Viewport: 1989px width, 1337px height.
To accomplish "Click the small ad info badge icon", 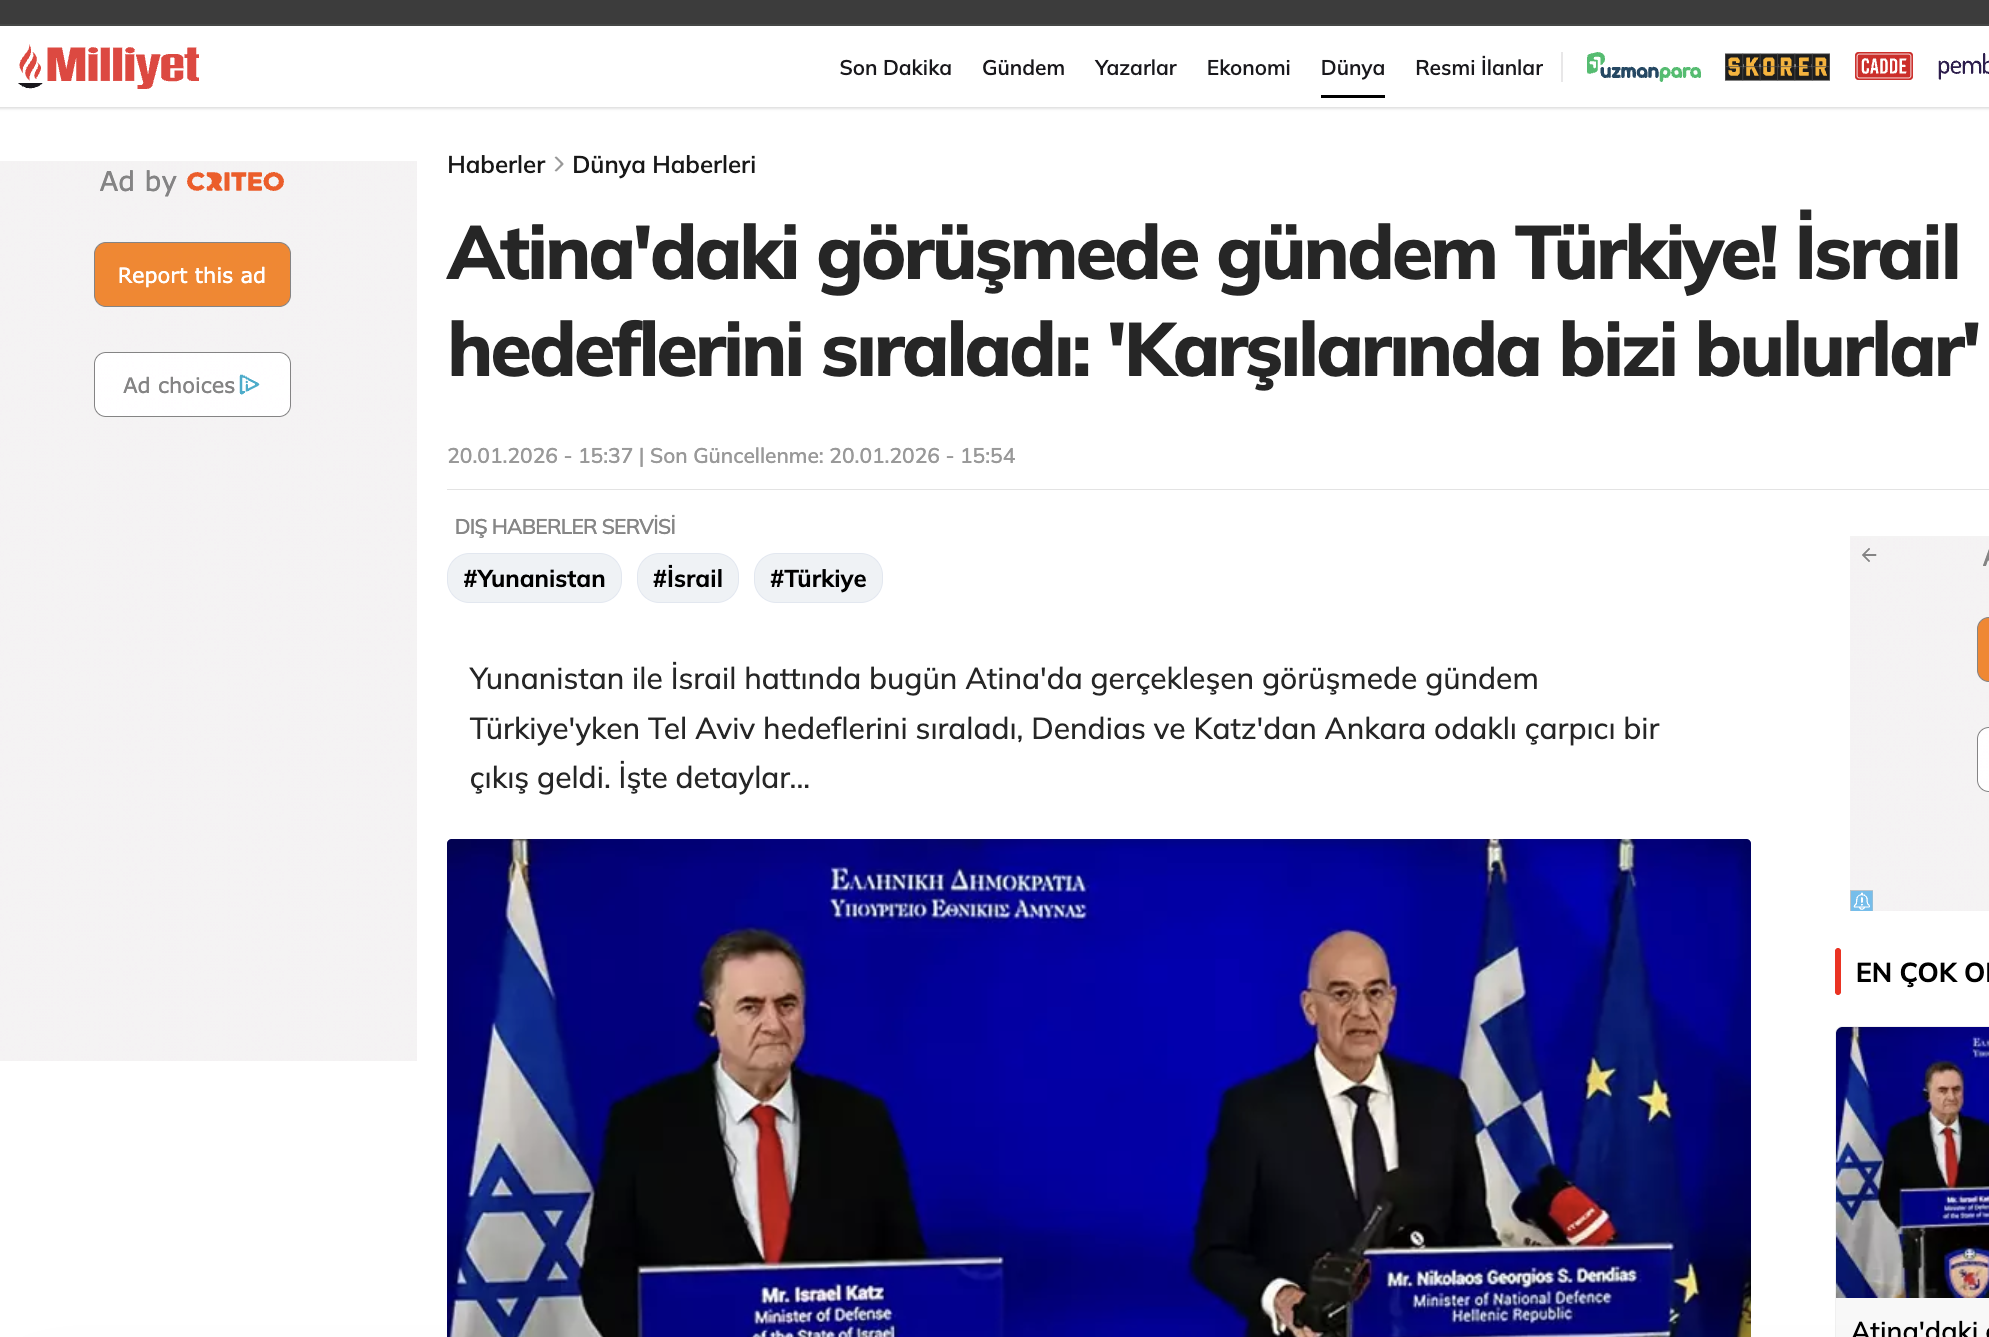I will click(1861, 901).
